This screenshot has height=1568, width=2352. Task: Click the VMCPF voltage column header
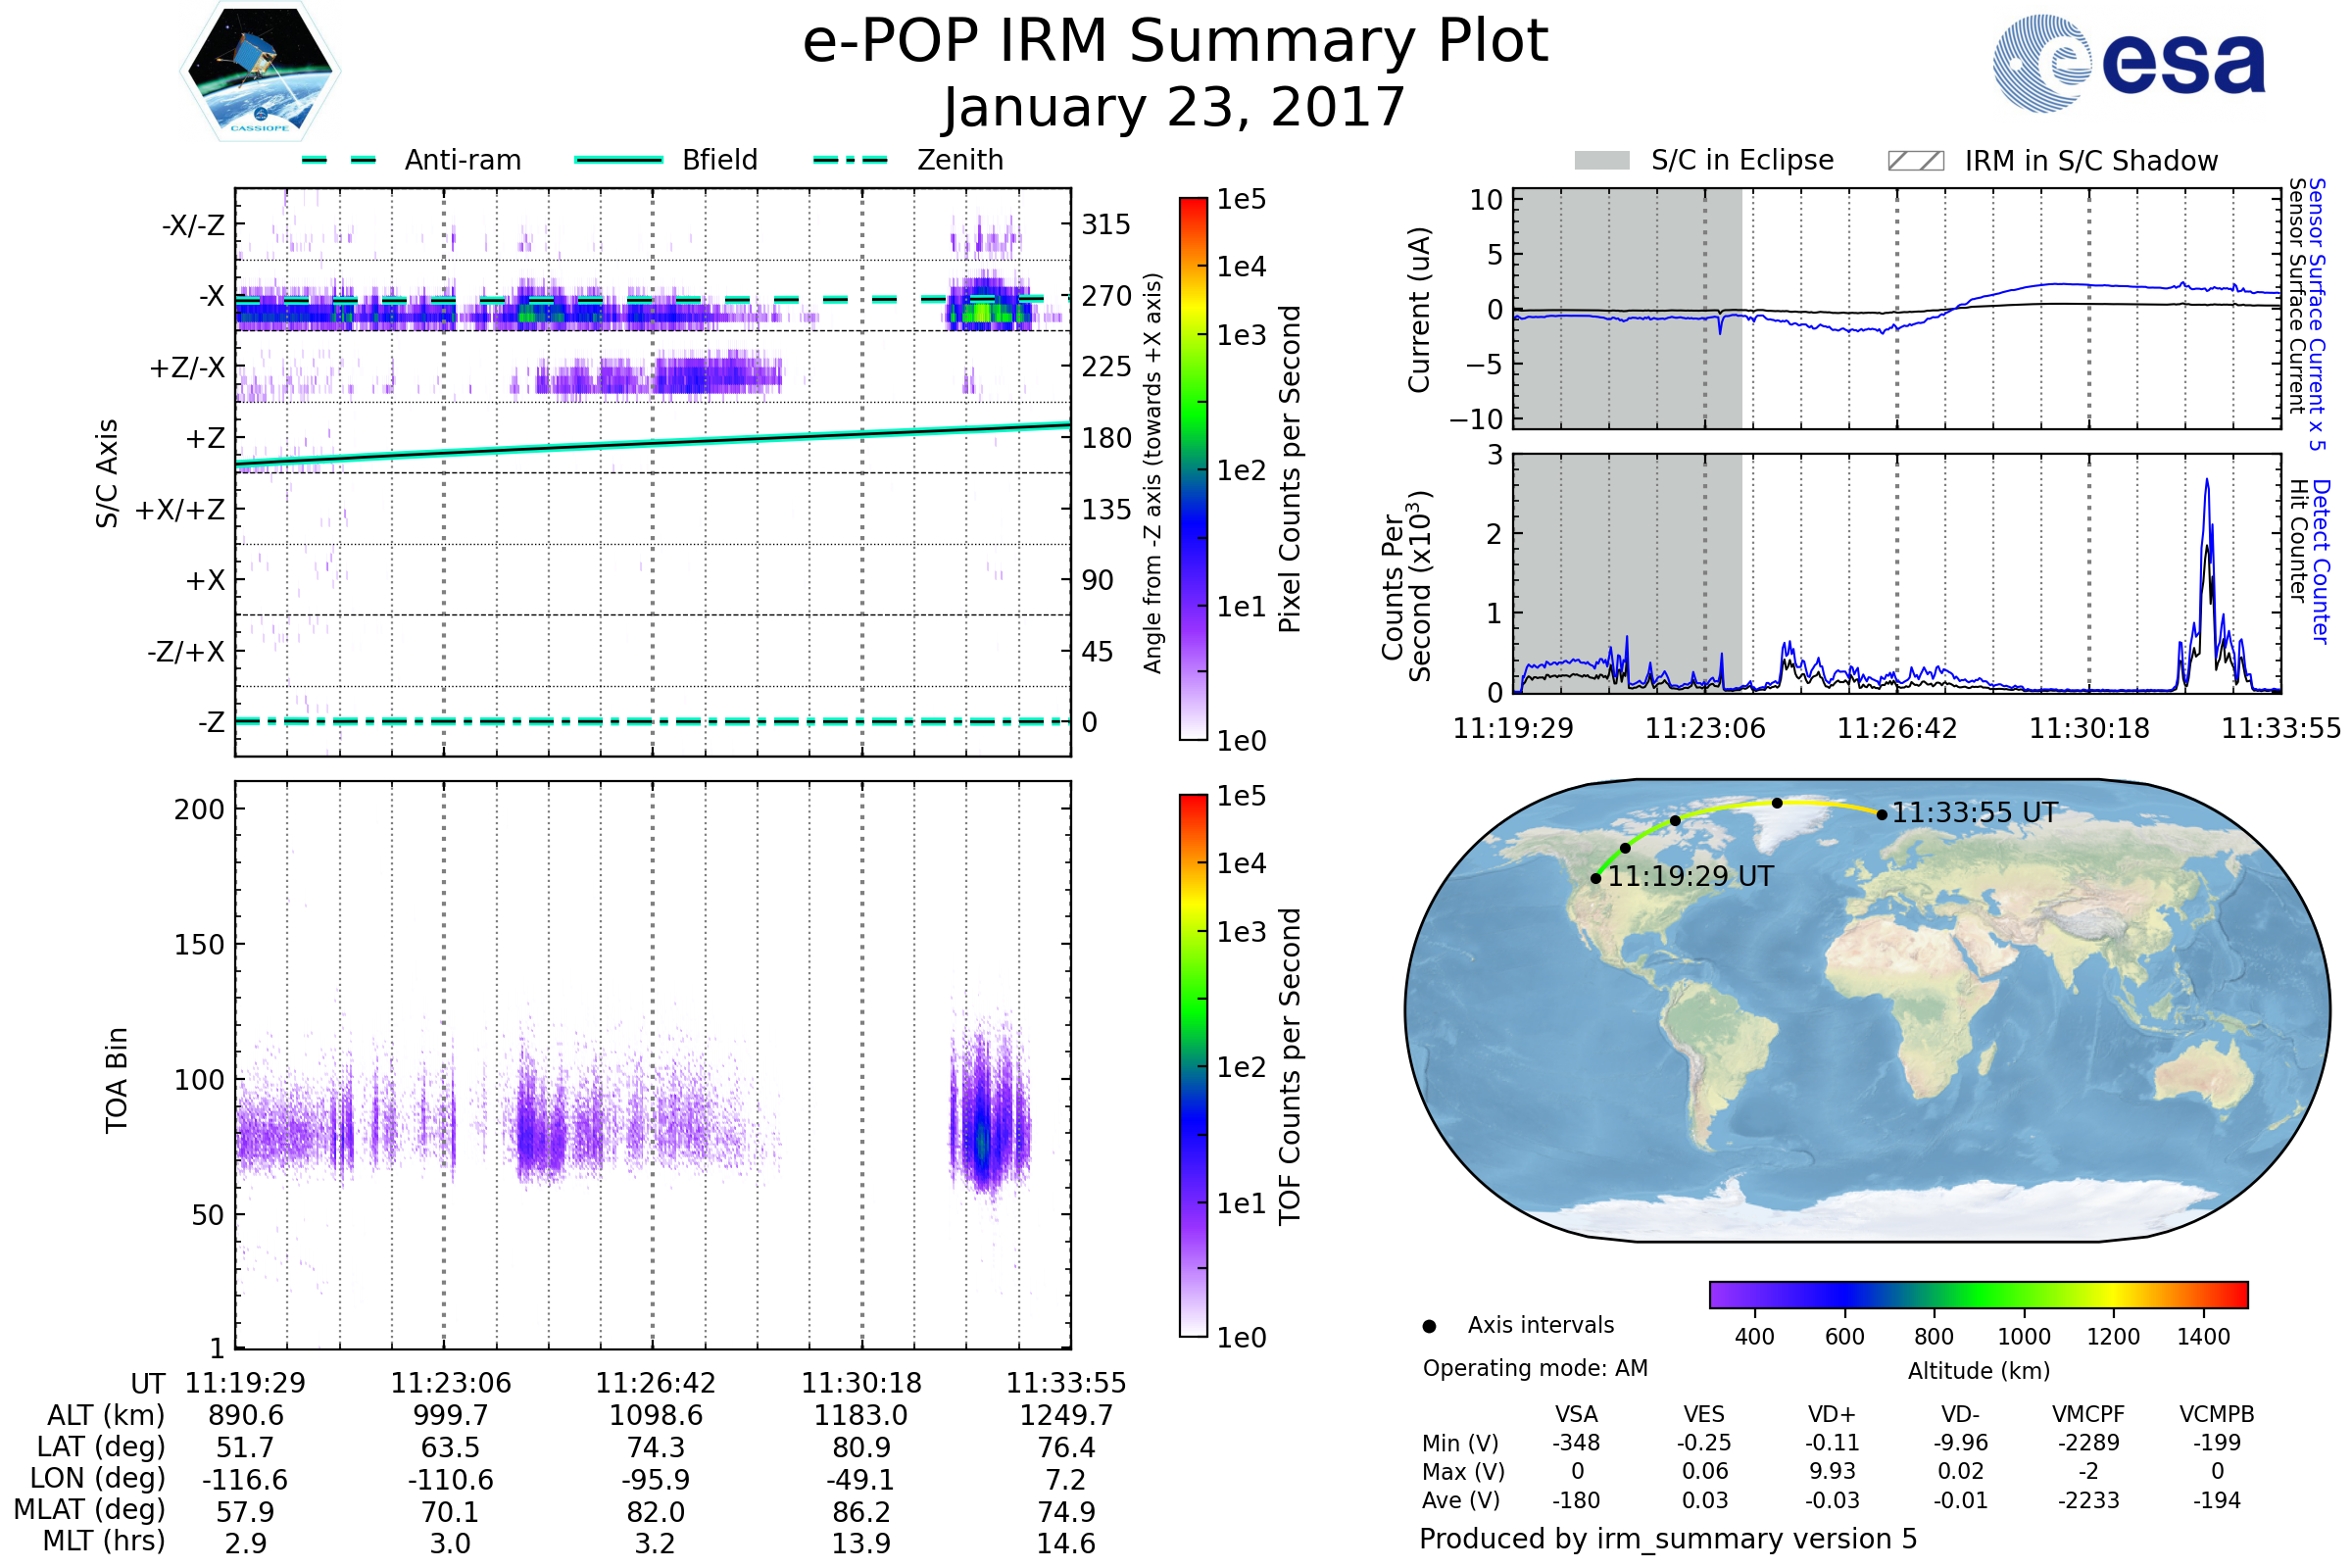pos(2088,1414)
